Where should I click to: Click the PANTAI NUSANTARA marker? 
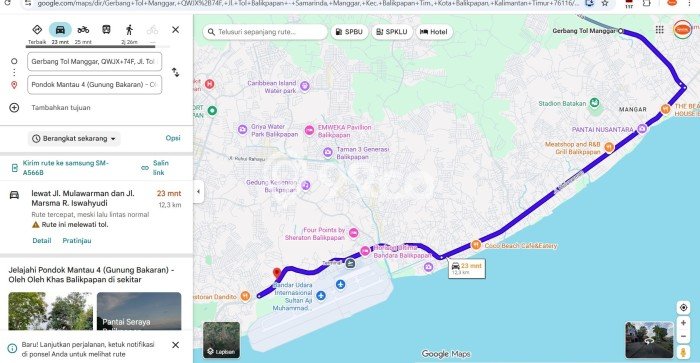[x=642, y=129]
